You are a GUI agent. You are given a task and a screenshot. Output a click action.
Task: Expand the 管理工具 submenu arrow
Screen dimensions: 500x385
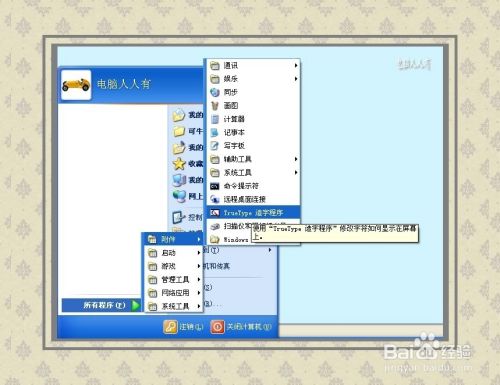198,279
